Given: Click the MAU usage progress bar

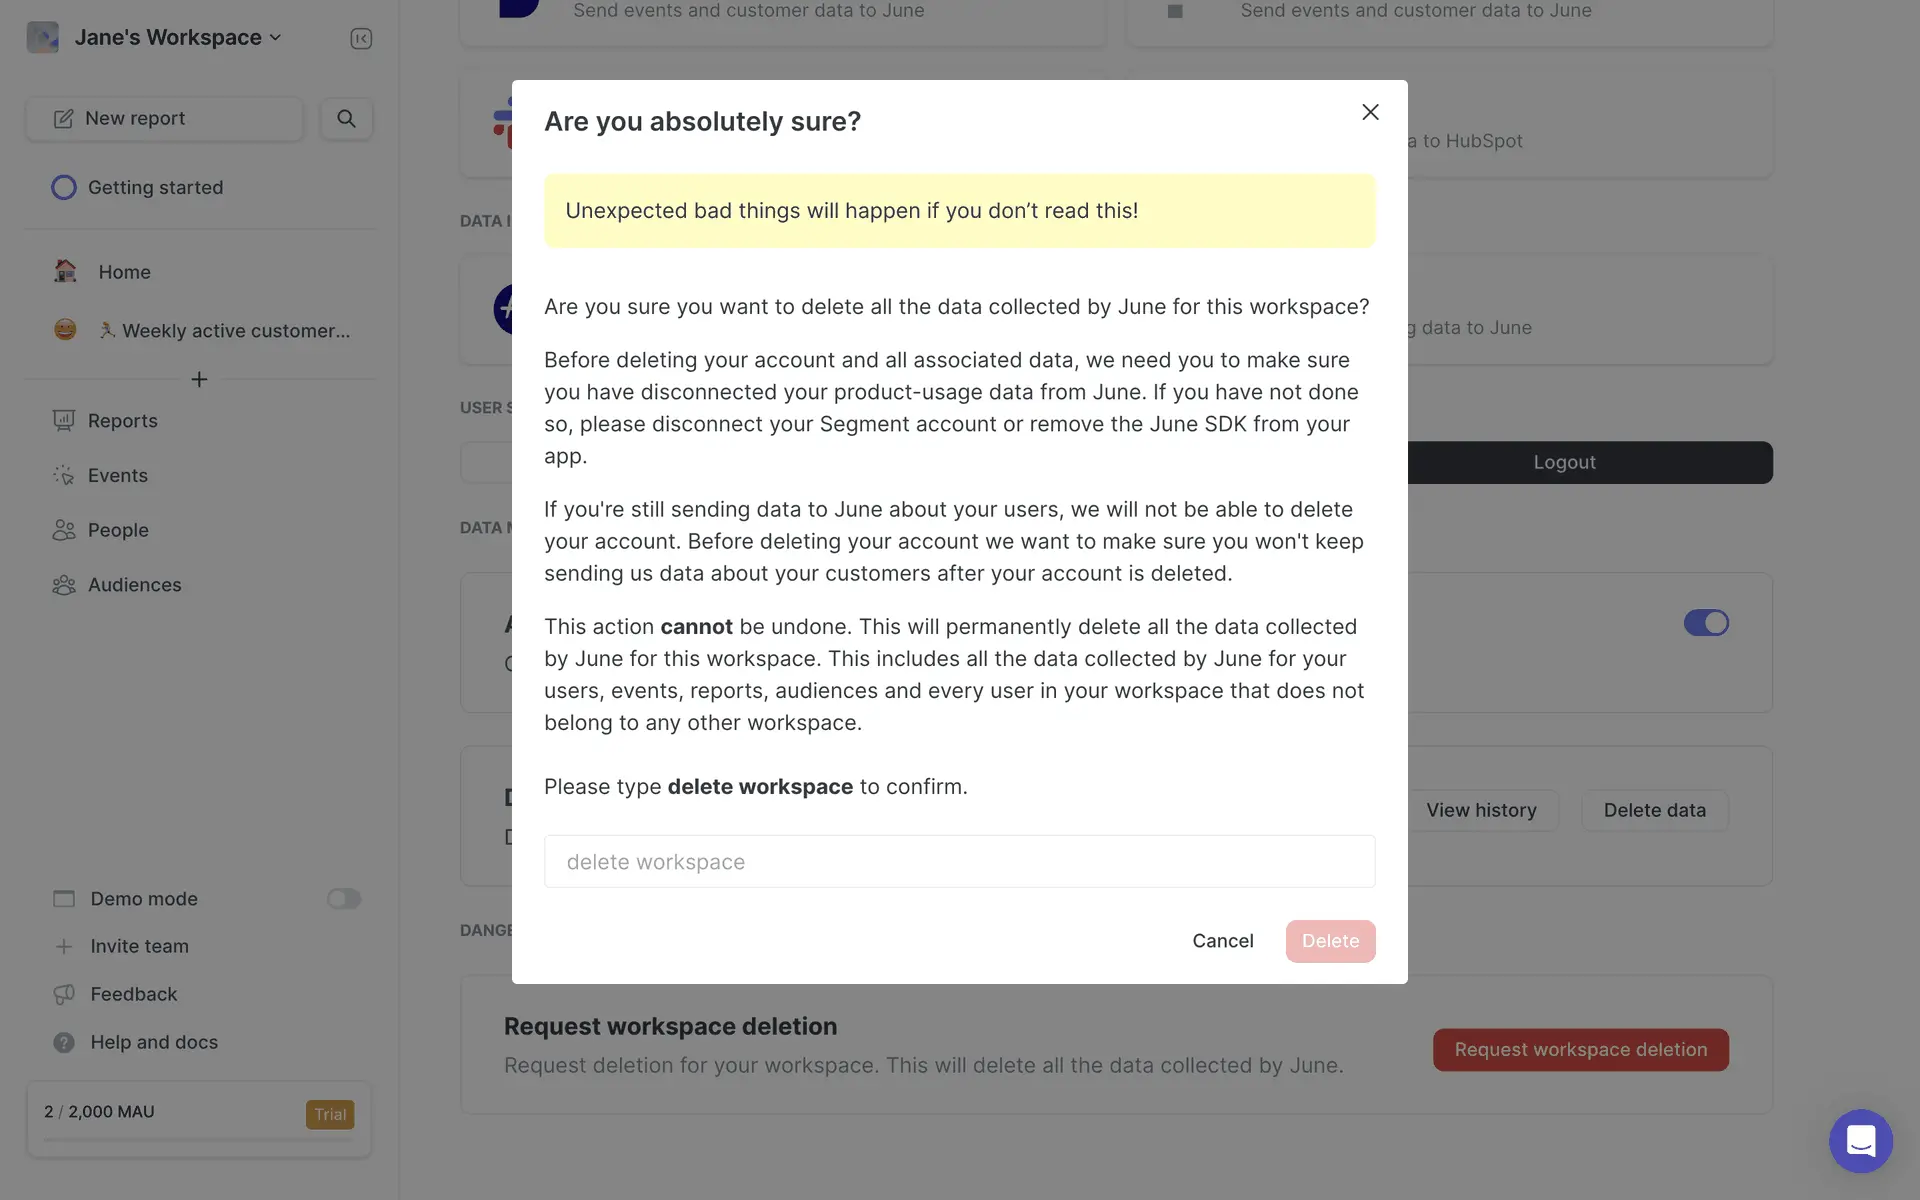Looking at the screenshot, I should coord(198,1140).
